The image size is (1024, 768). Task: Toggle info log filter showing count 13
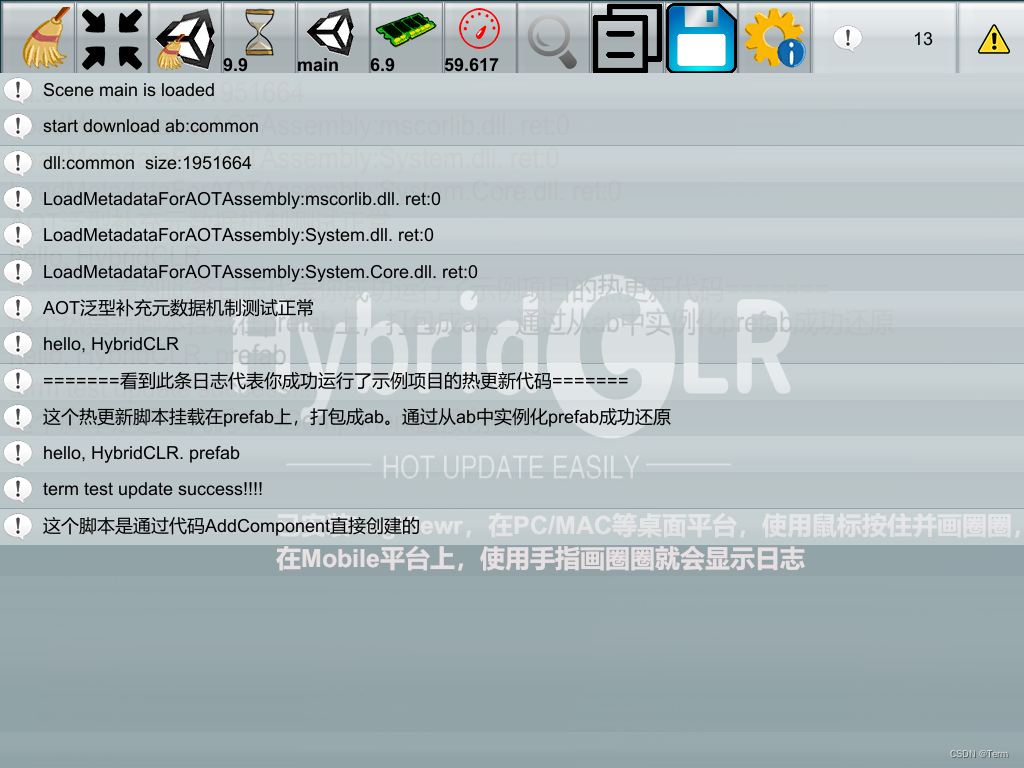[885, 37]
